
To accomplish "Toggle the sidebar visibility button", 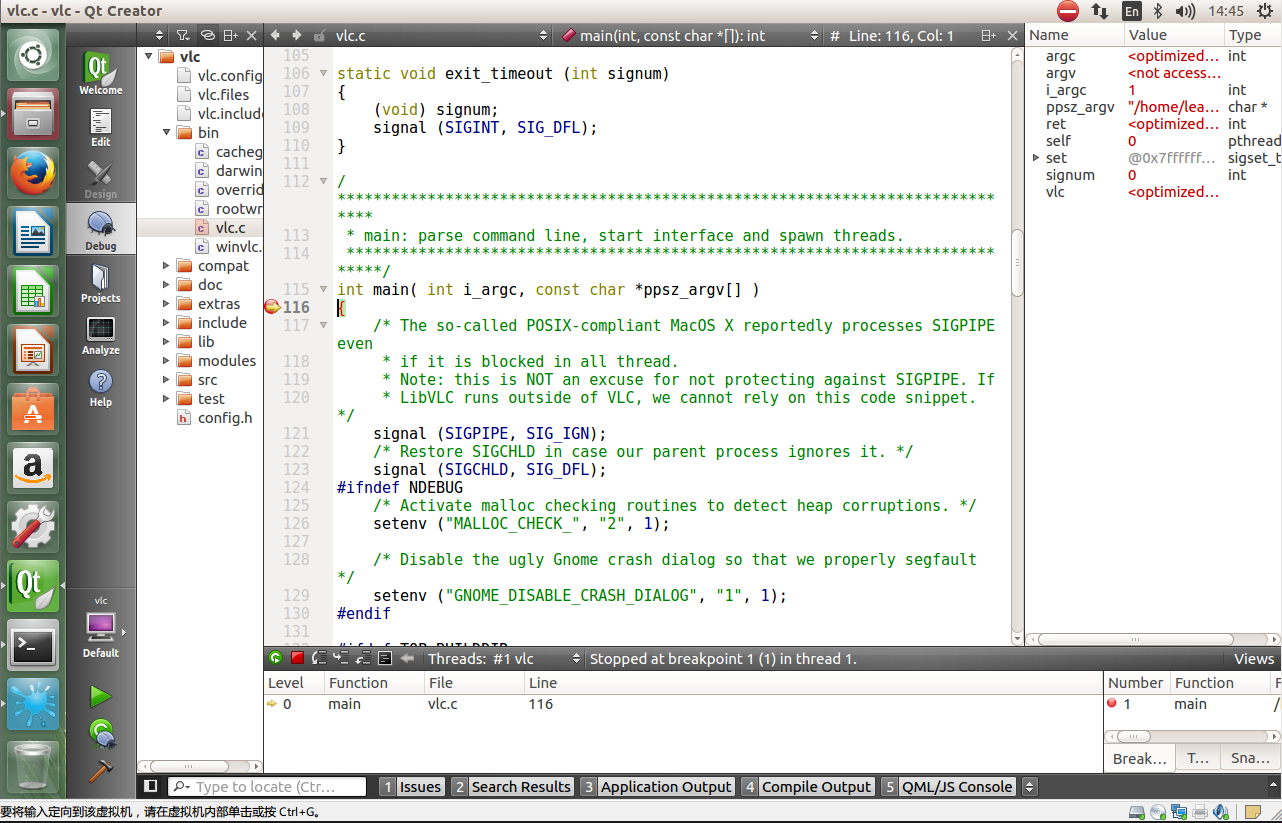I will click(151, 787).
